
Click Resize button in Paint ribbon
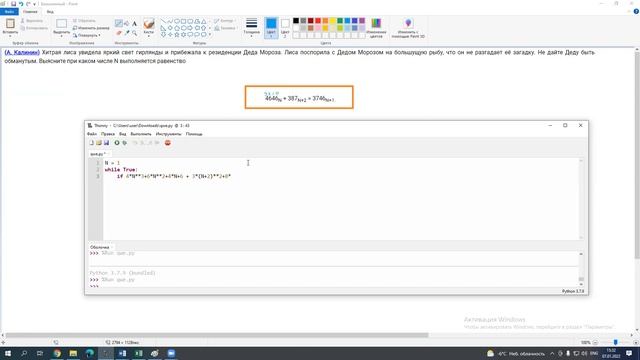point(91,28)
